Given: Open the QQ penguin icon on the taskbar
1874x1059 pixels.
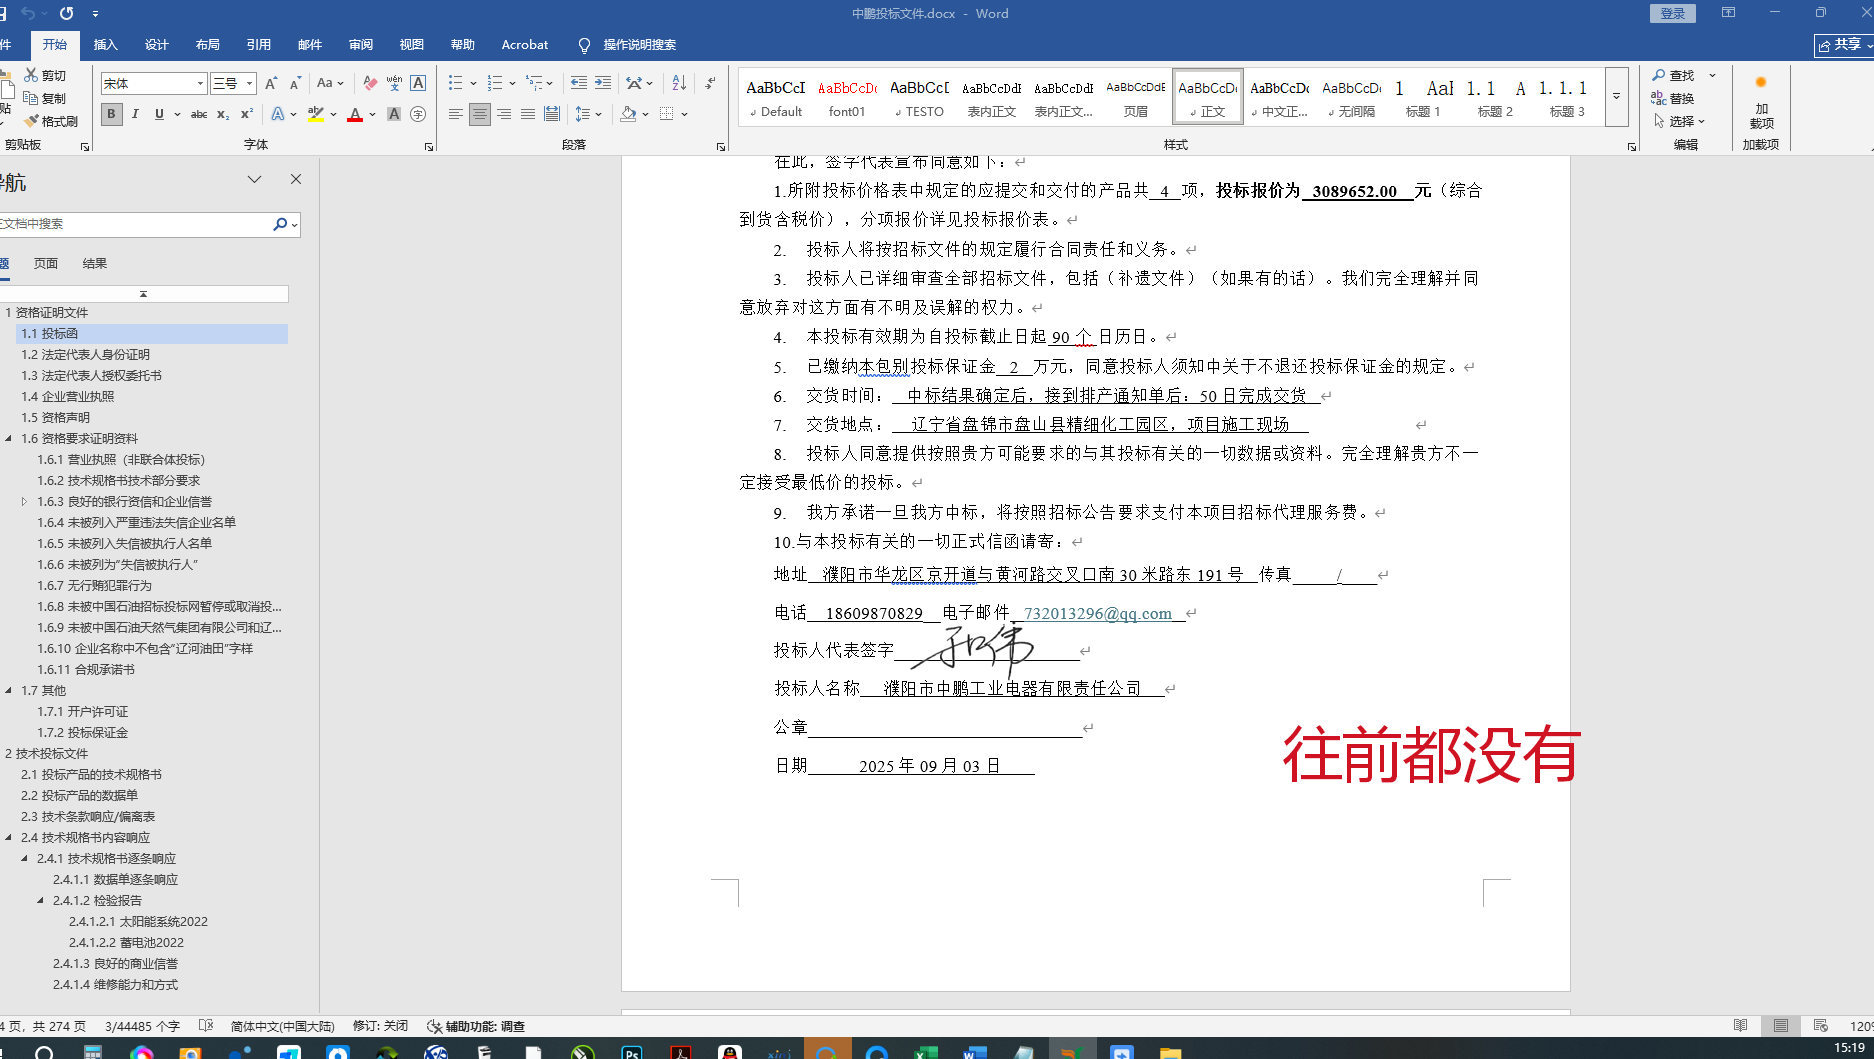Looking at the screenshot, I should point(729,1051).
